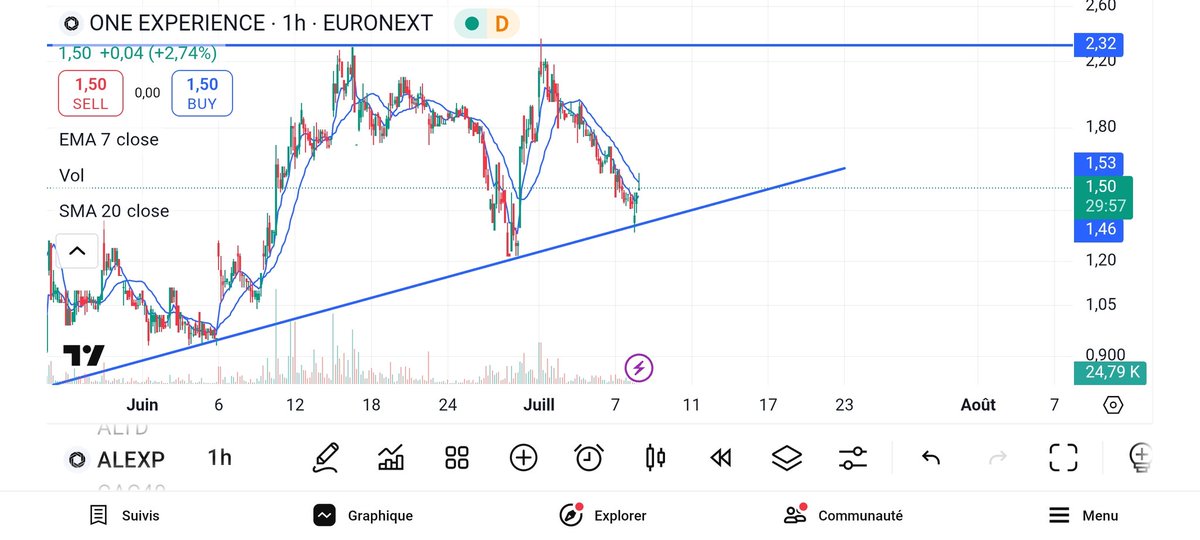
Task: Open the lightbulb ideas icon
Action: click(x=1140, y=458)
